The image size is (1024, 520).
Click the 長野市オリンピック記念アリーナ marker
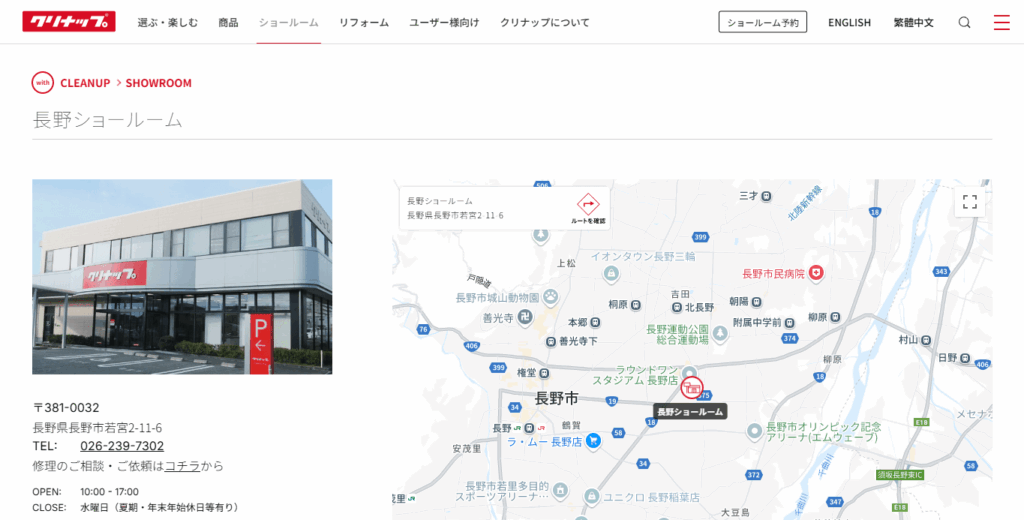point(755,431)
